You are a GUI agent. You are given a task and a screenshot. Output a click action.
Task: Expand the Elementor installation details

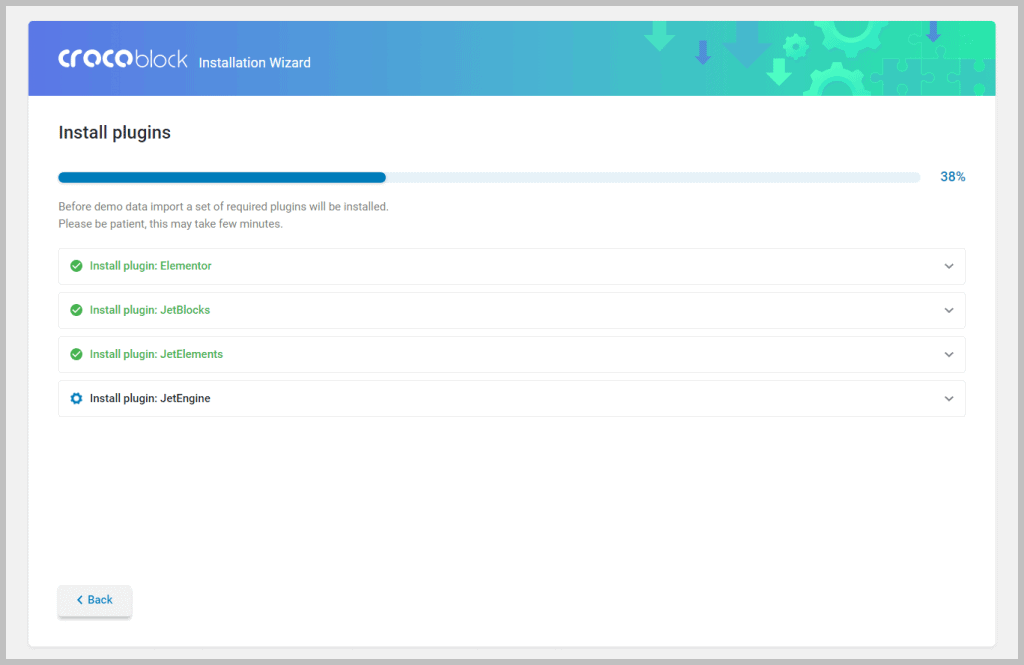click(949, 266)
